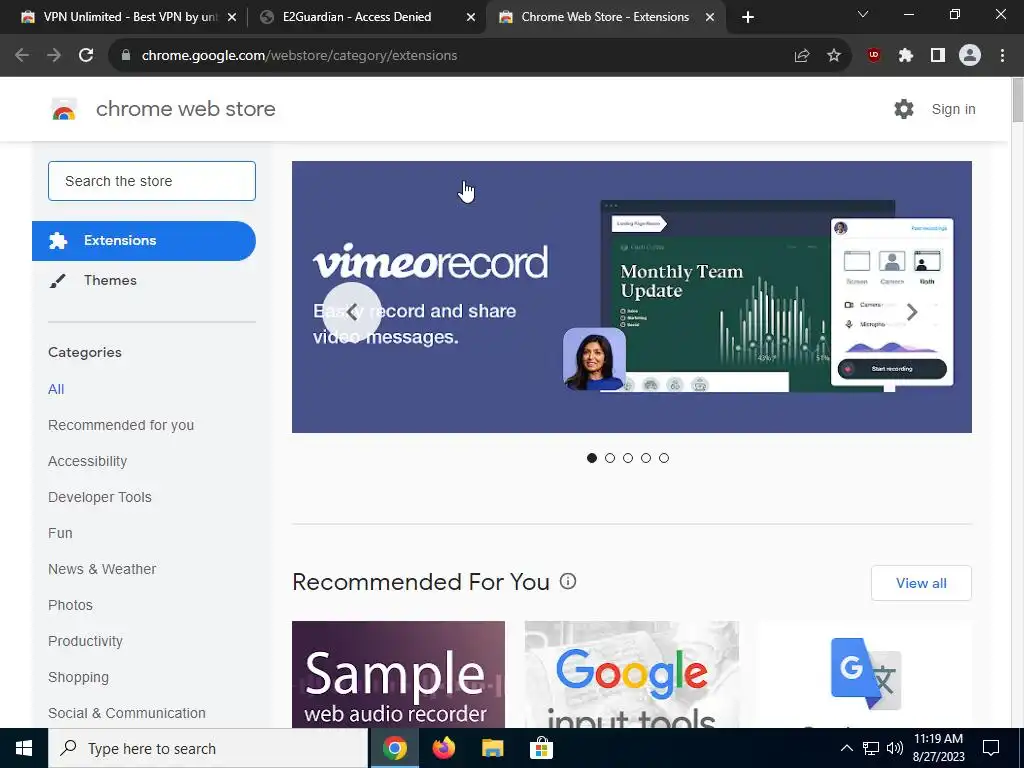This screenshot has height=768, width=1024.
Task: Select the fourth carousel dot
Action: coord(646,458)
